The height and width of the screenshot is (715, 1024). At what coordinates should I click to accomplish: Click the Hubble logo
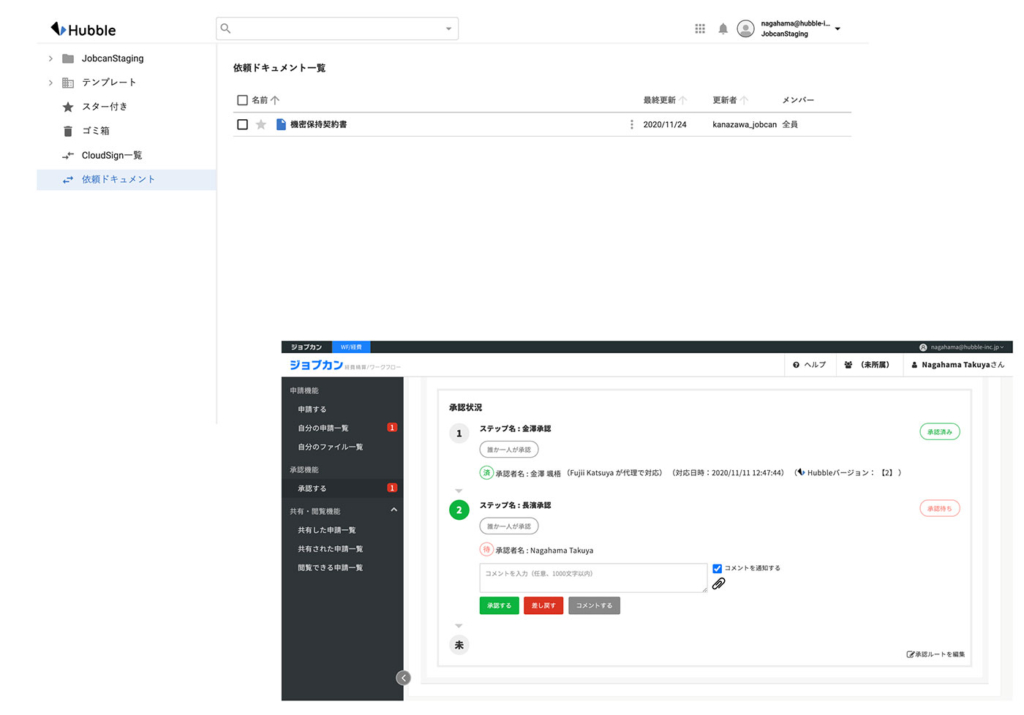[83, 29]
